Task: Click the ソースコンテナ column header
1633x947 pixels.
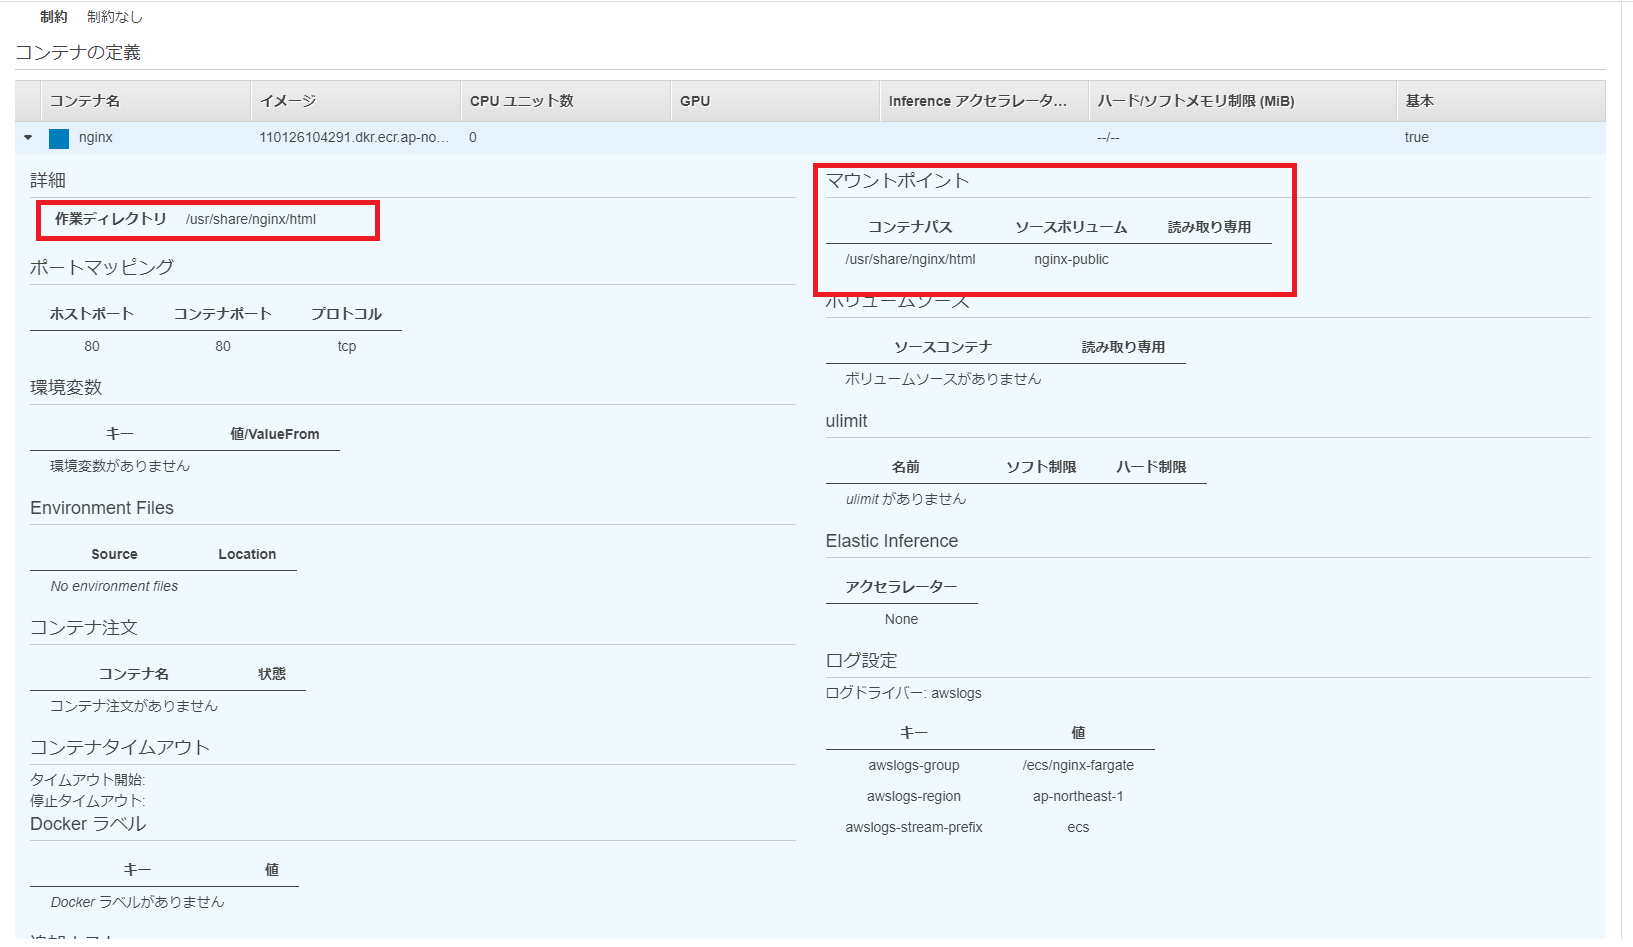Action: click(943, 347)
